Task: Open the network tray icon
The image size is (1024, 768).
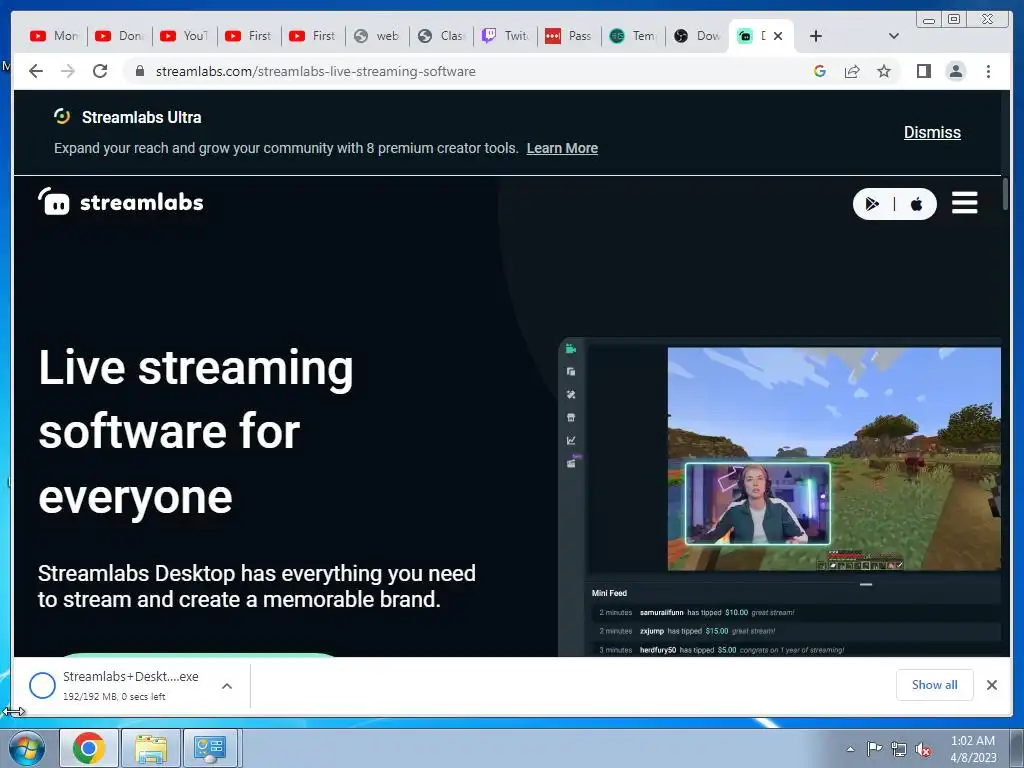Action: click(899, 749)
